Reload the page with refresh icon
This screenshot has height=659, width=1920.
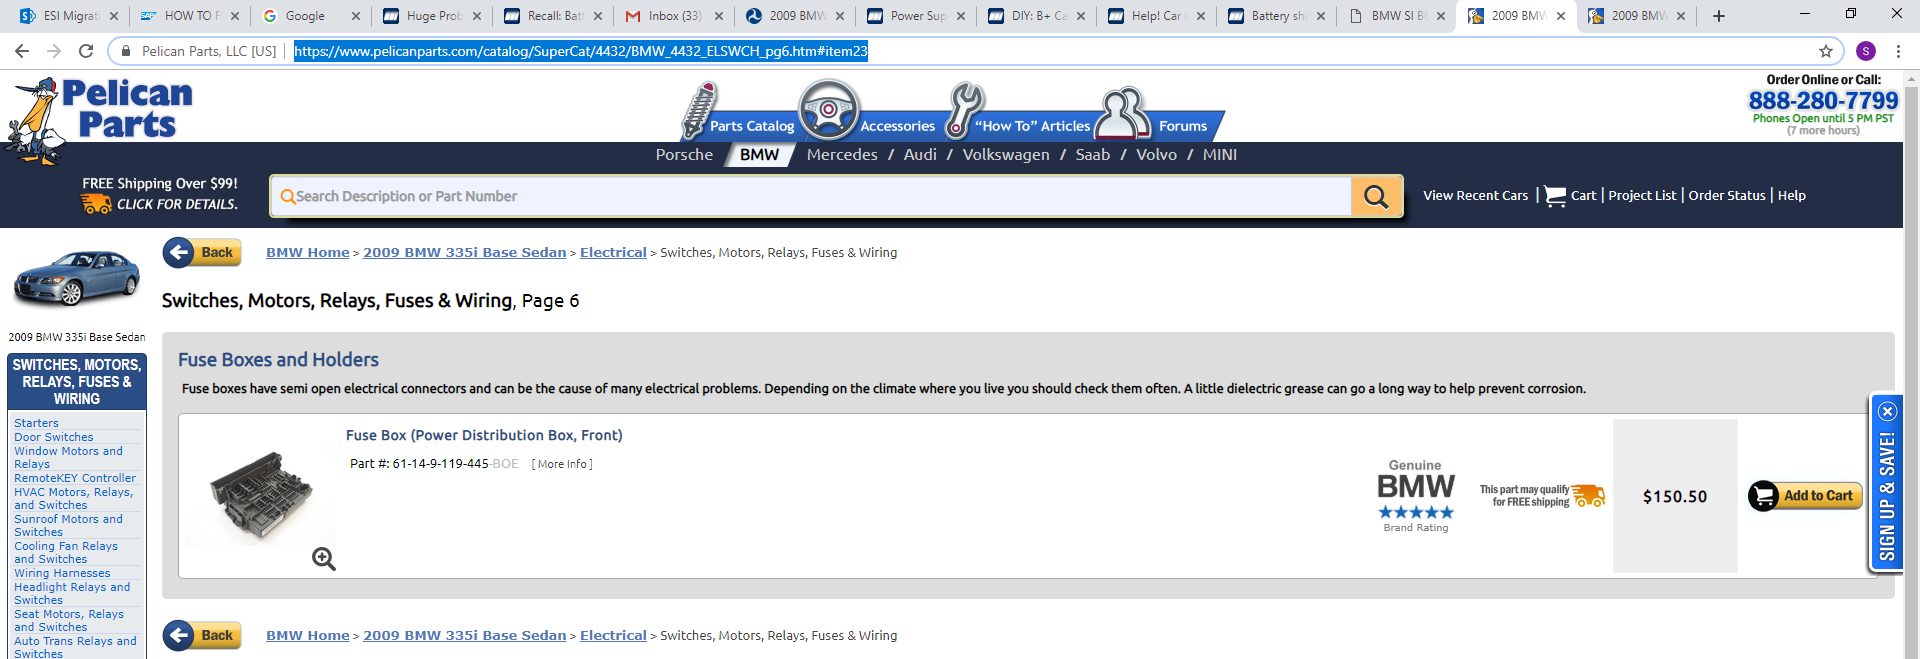point(86,51)
